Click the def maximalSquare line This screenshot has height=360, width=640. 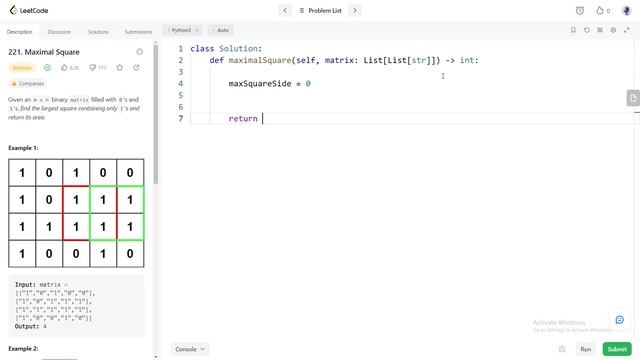coord(344,60)
